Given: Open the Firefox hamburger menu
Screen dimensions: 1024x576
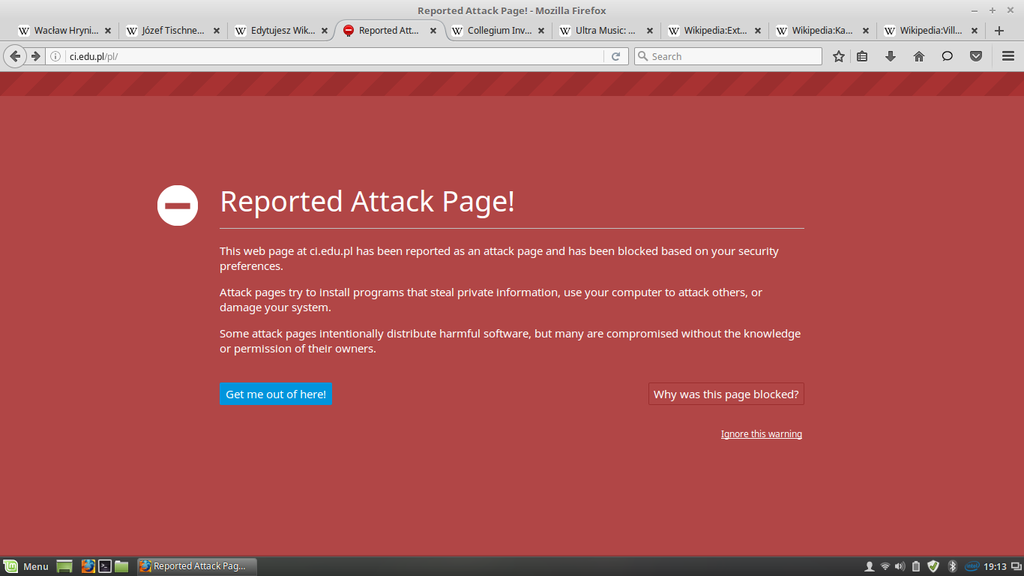Looking at the screenshot, I should pos(1008,56).
